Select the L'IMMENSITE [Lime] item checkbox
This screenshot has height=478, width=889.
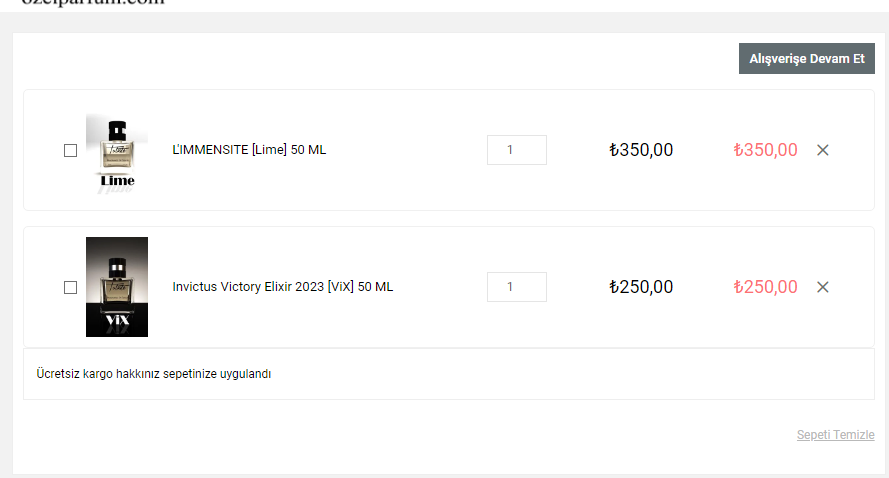(x=70, y=151)
